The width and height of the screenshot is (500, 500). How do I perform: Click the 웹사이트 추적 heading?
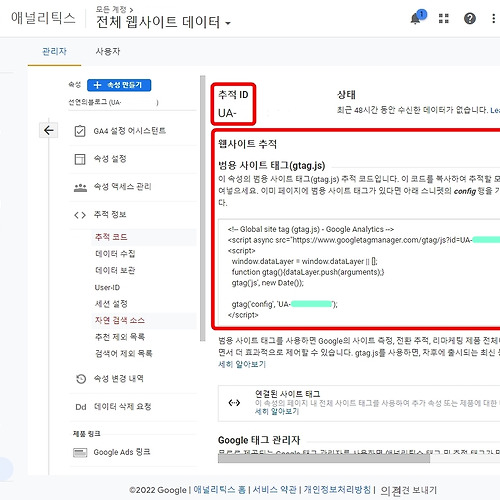coord(247,144)
